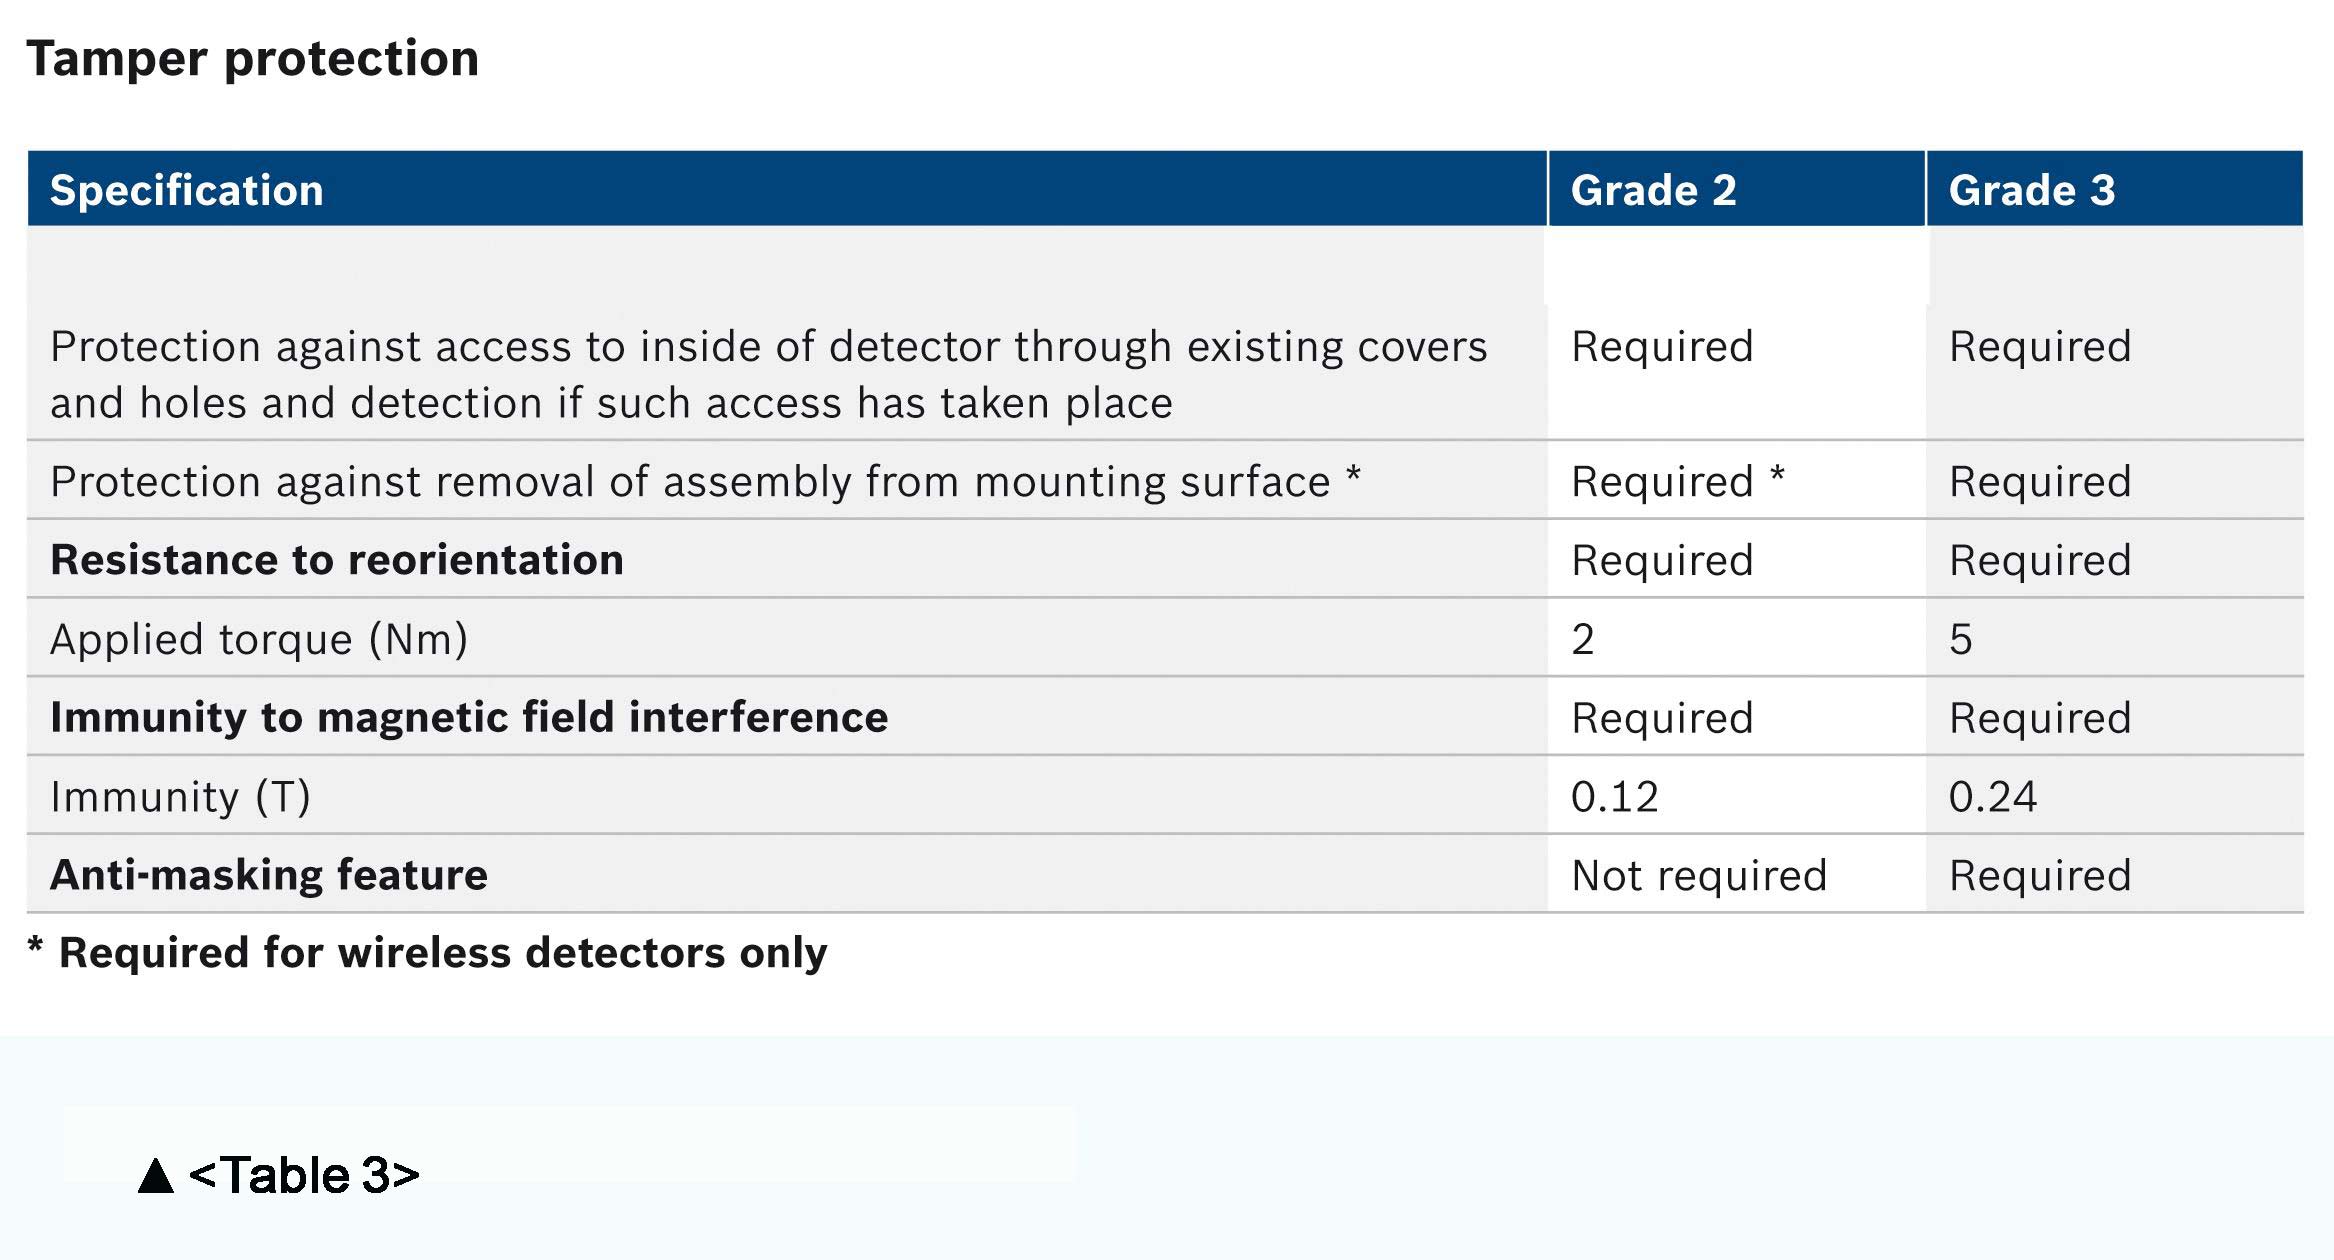Screen dimensions: 2334x1260
Task: Click the footnote about wireless detectors only
Action: click(427, 952)
